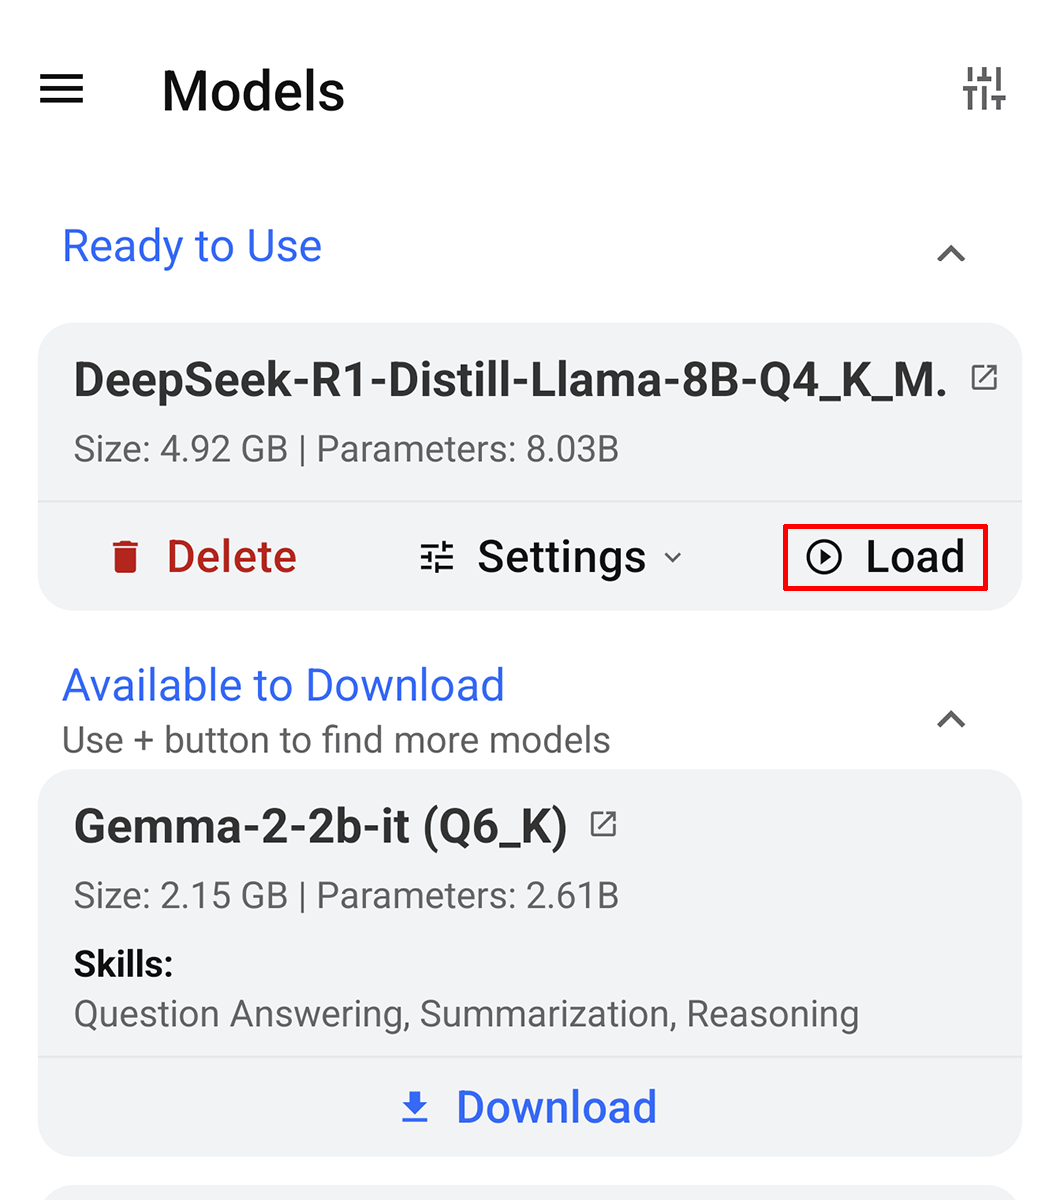The image size is (1060, 1200).
Task: Open the model filter options icon
Action: pyautogui.click(x=984, y=90)
